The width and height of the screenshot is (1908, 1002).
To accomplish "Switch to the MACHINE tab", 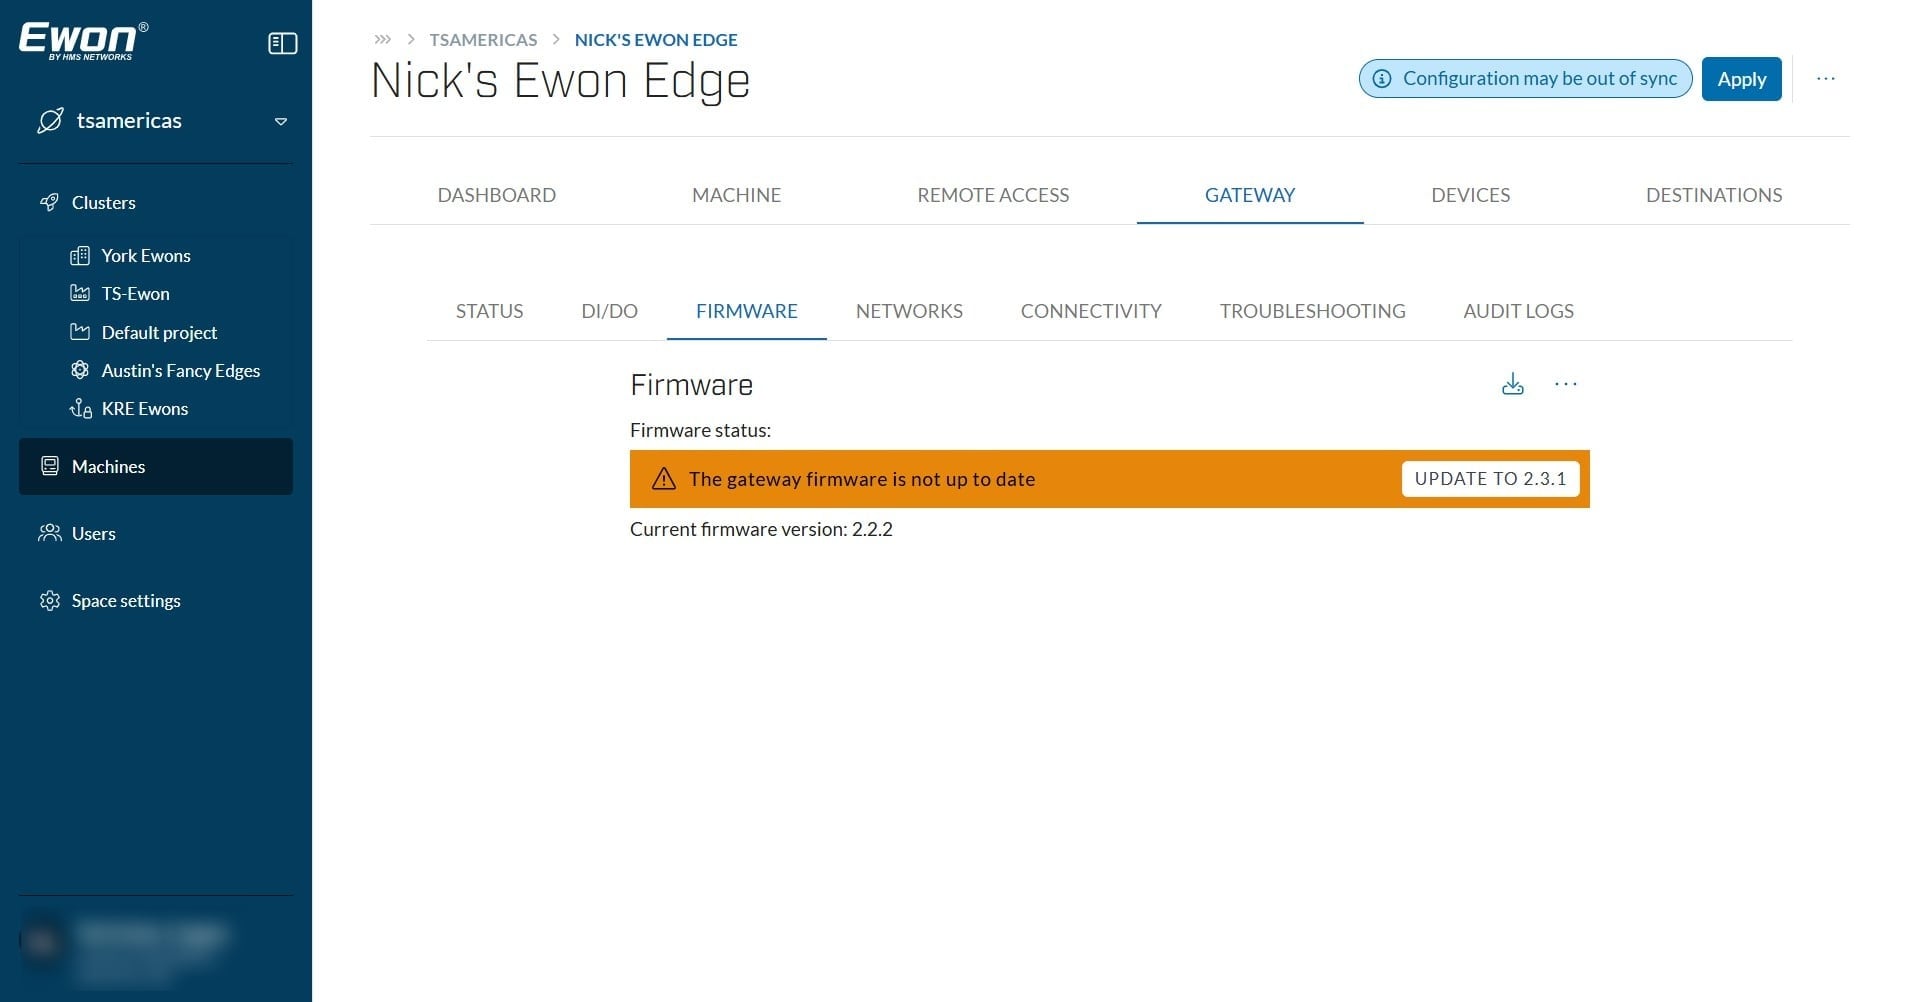I will click(x=736, y=195).
